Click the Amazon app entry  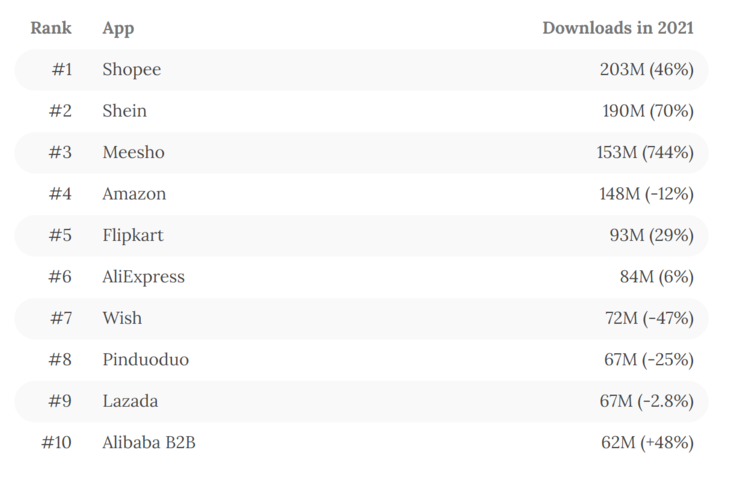tap(134, 194)
